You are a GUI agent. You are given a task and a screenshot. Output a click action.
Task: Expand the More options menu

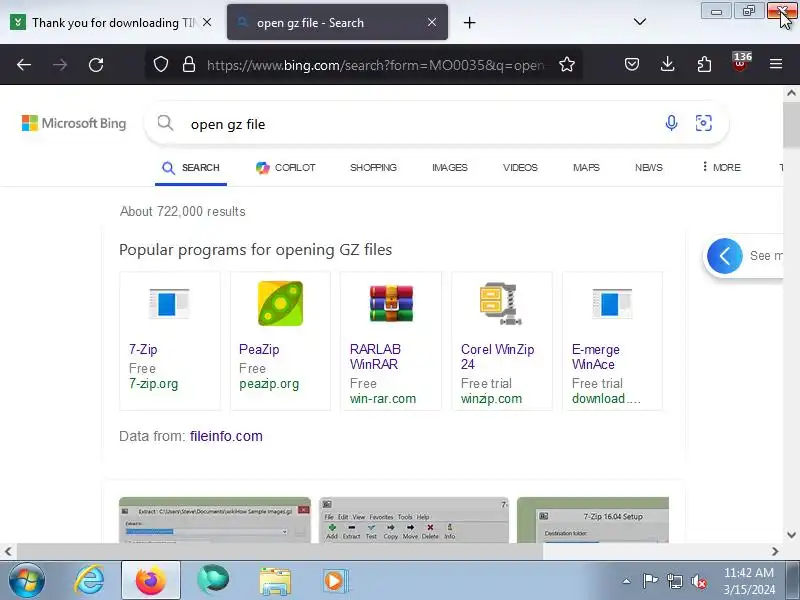721,167
